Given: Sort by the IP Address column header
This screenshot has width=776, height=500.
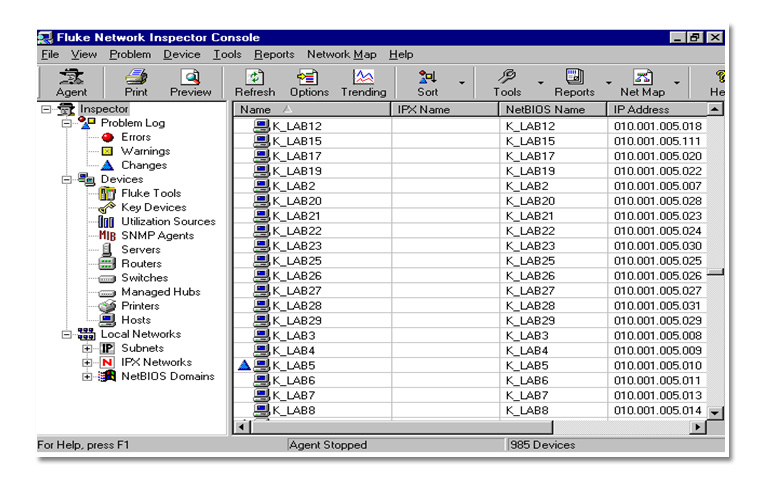Looking at the screenshot, I should pyautogui.click(x=657, y=109).
